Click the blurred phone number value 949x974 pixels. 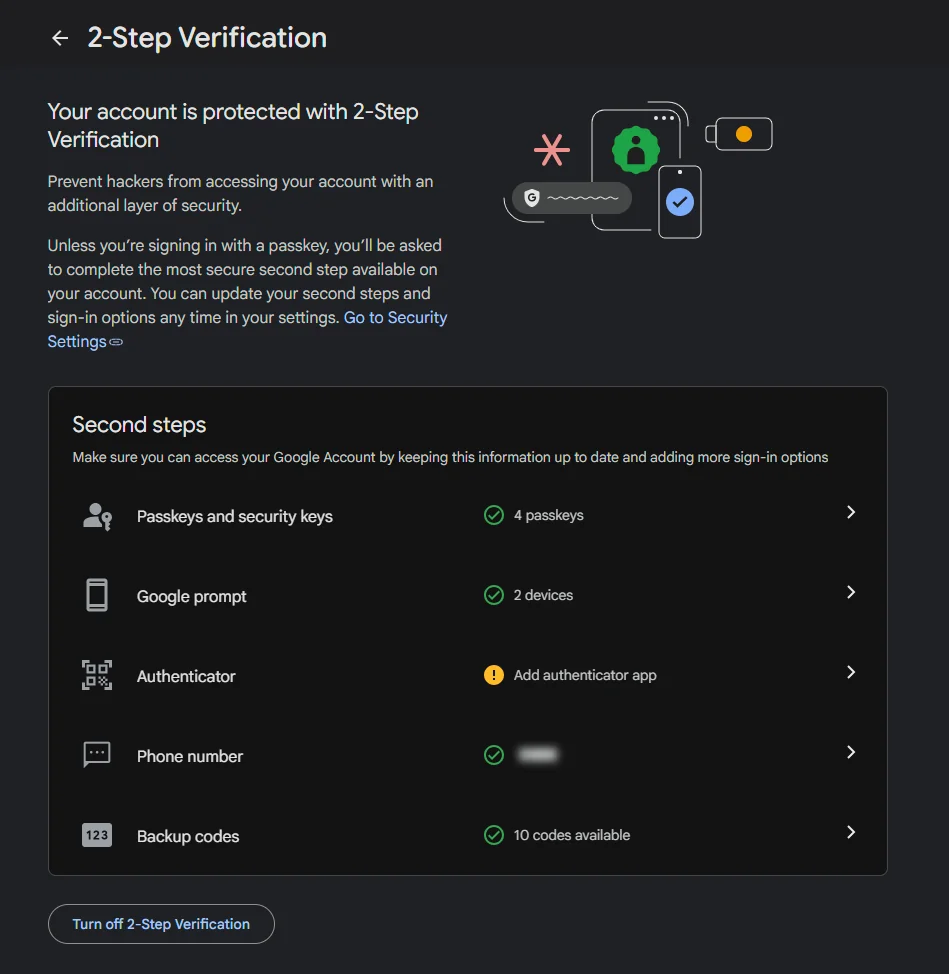click(x=538, y=755)
